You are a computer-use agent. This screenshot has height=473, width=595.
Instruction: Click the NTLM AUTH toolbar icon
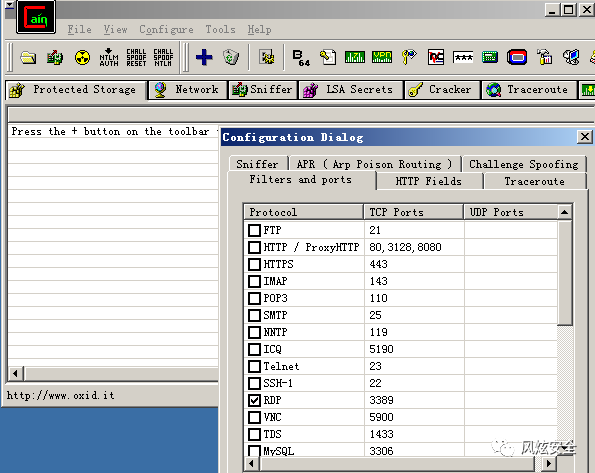109,58
